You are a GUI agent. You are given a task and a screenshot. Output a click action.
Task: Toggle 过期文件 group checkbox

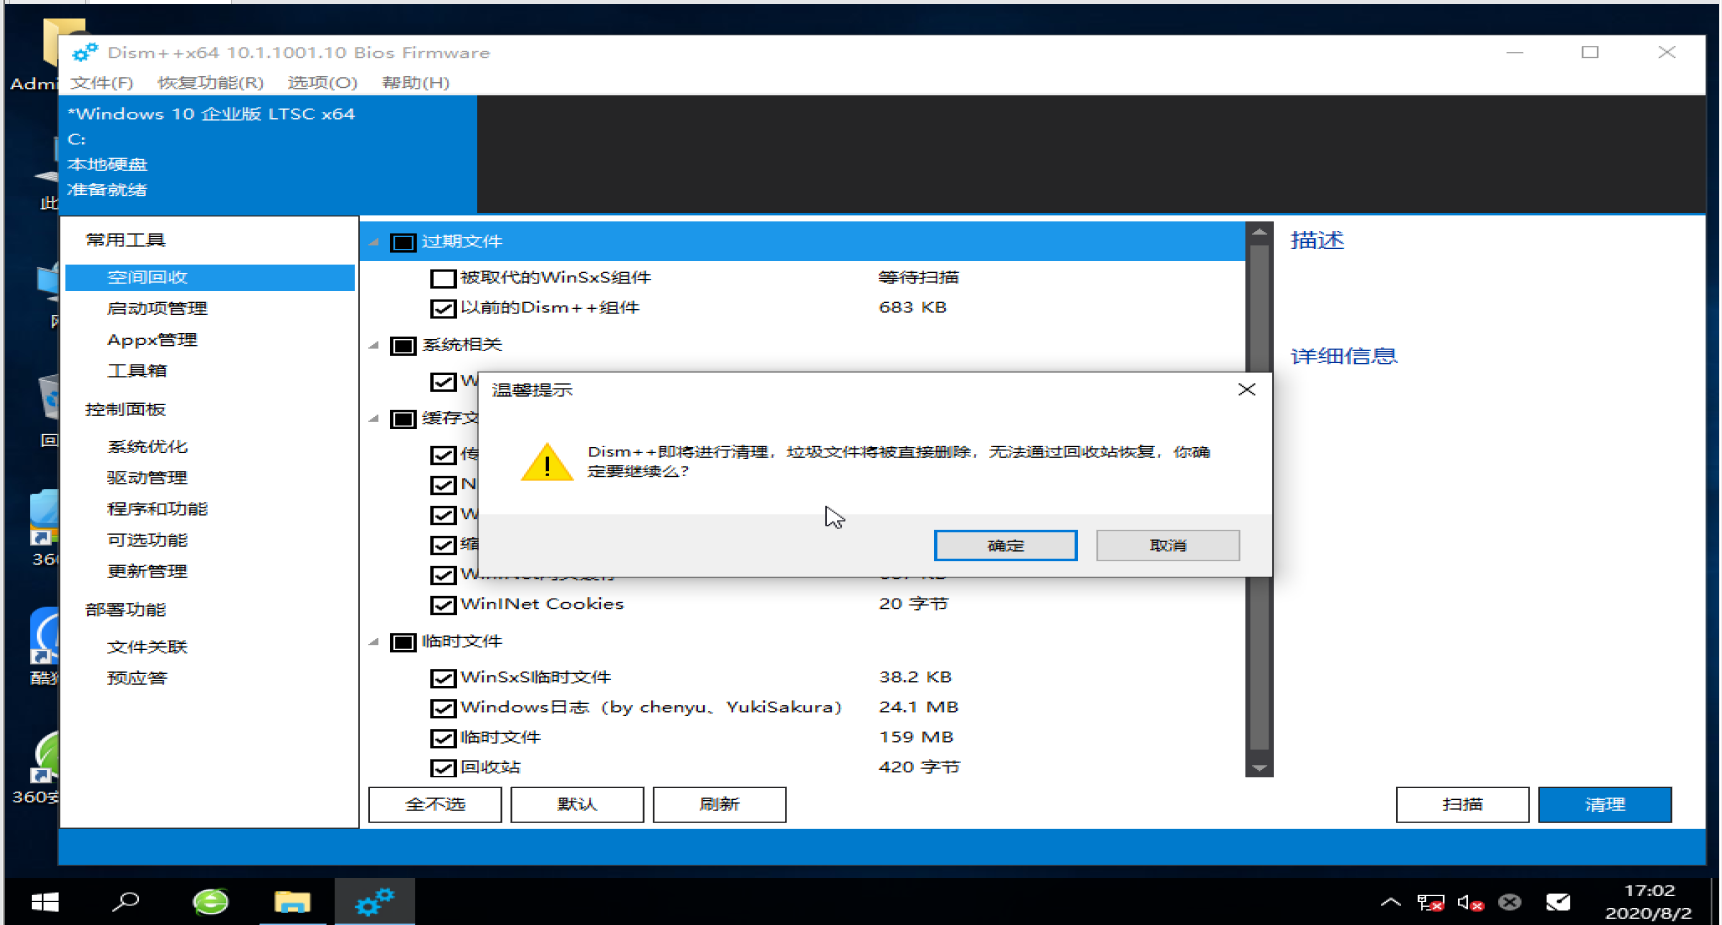pos(403,242)
